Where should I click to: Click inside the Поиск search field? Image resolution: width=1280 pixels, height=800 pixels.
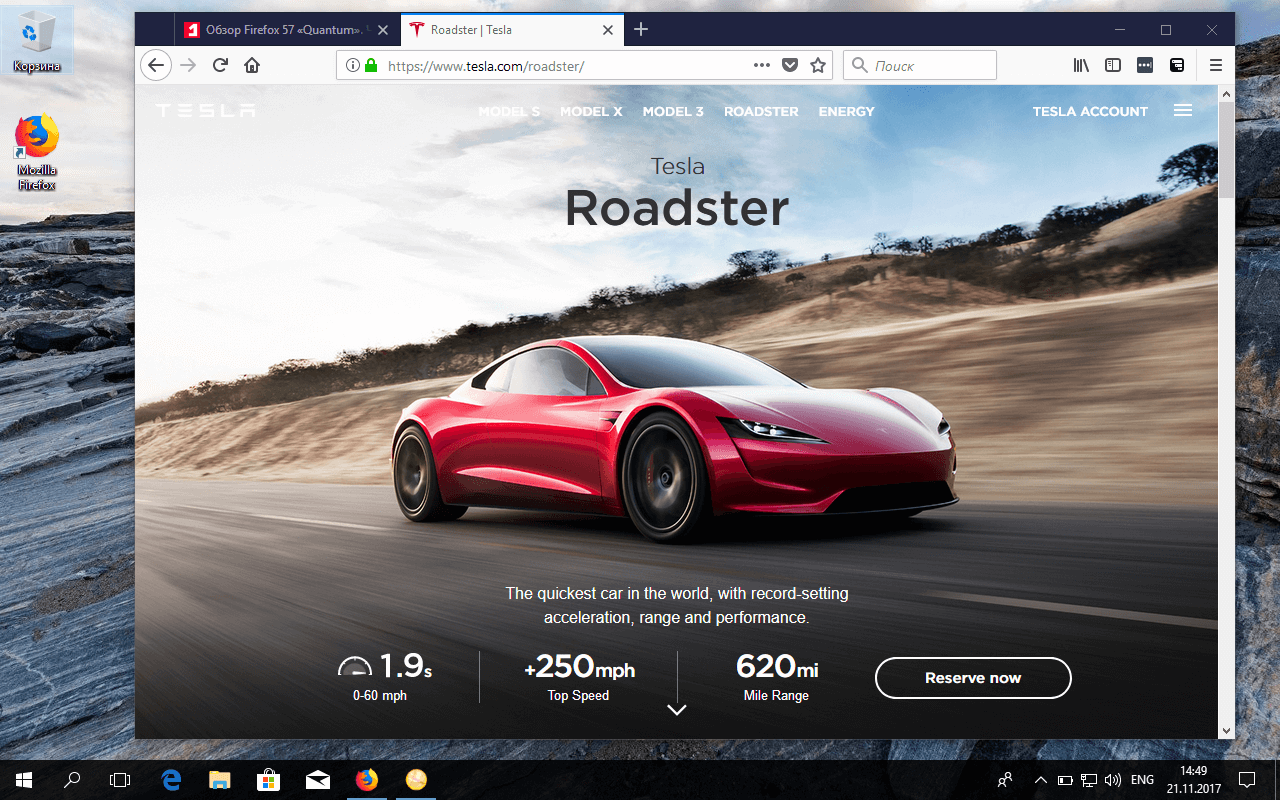(x=920, y=64)
